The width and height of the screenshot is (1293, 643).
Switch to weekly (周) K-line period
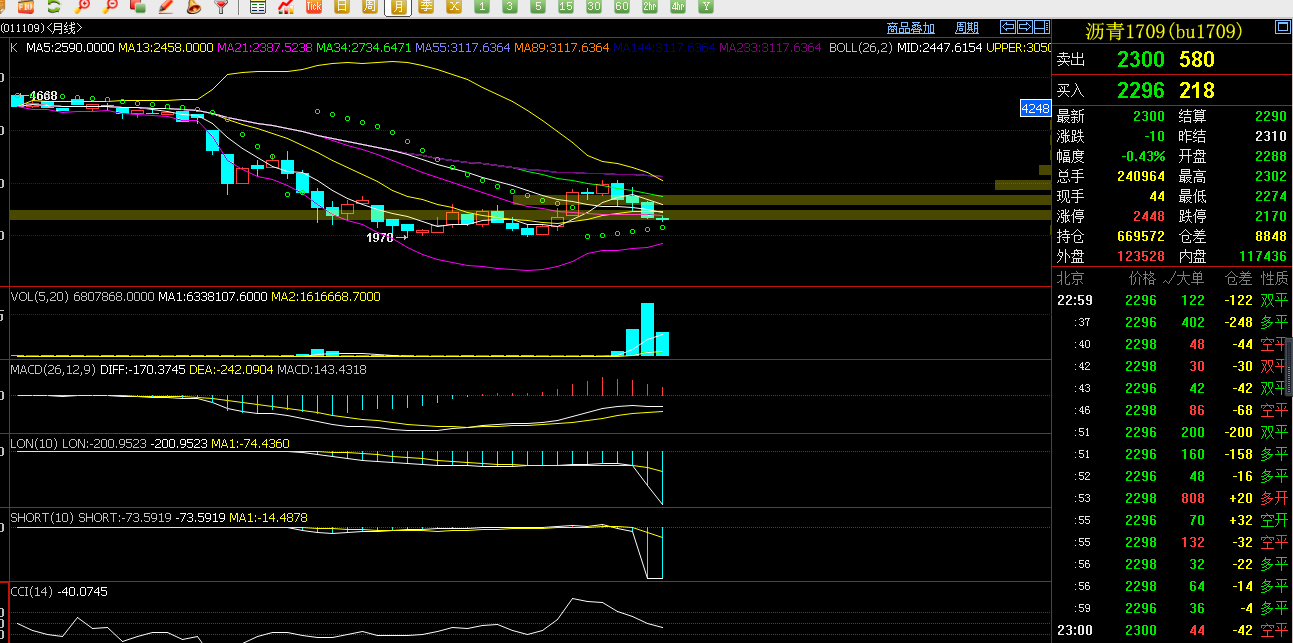pos(370,6)
